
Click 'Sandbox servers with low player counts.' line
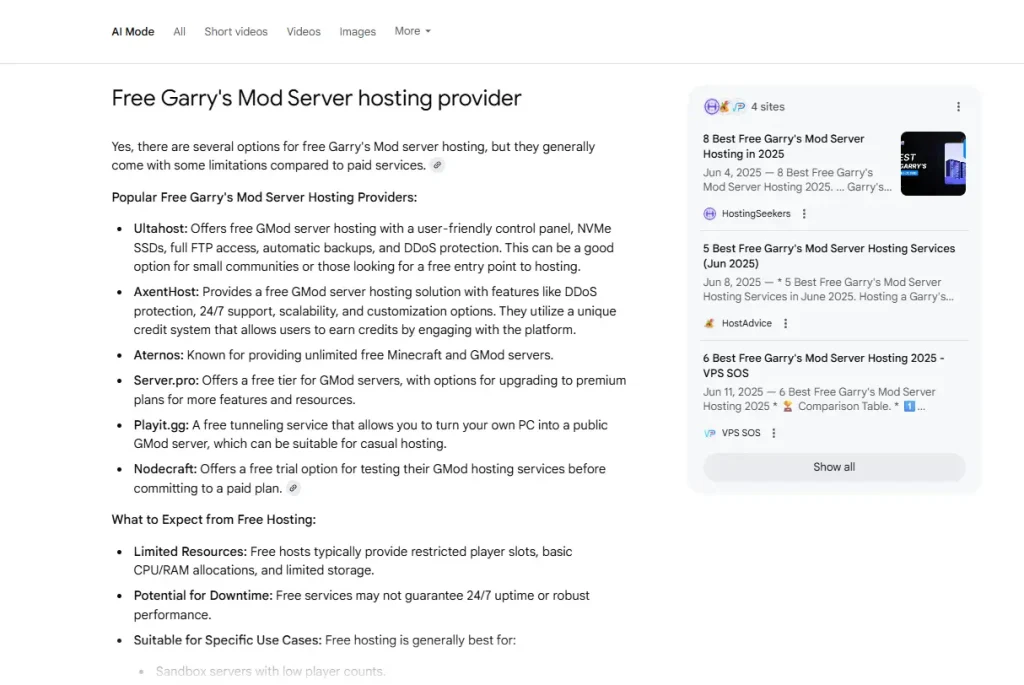[x=270, y=671]
